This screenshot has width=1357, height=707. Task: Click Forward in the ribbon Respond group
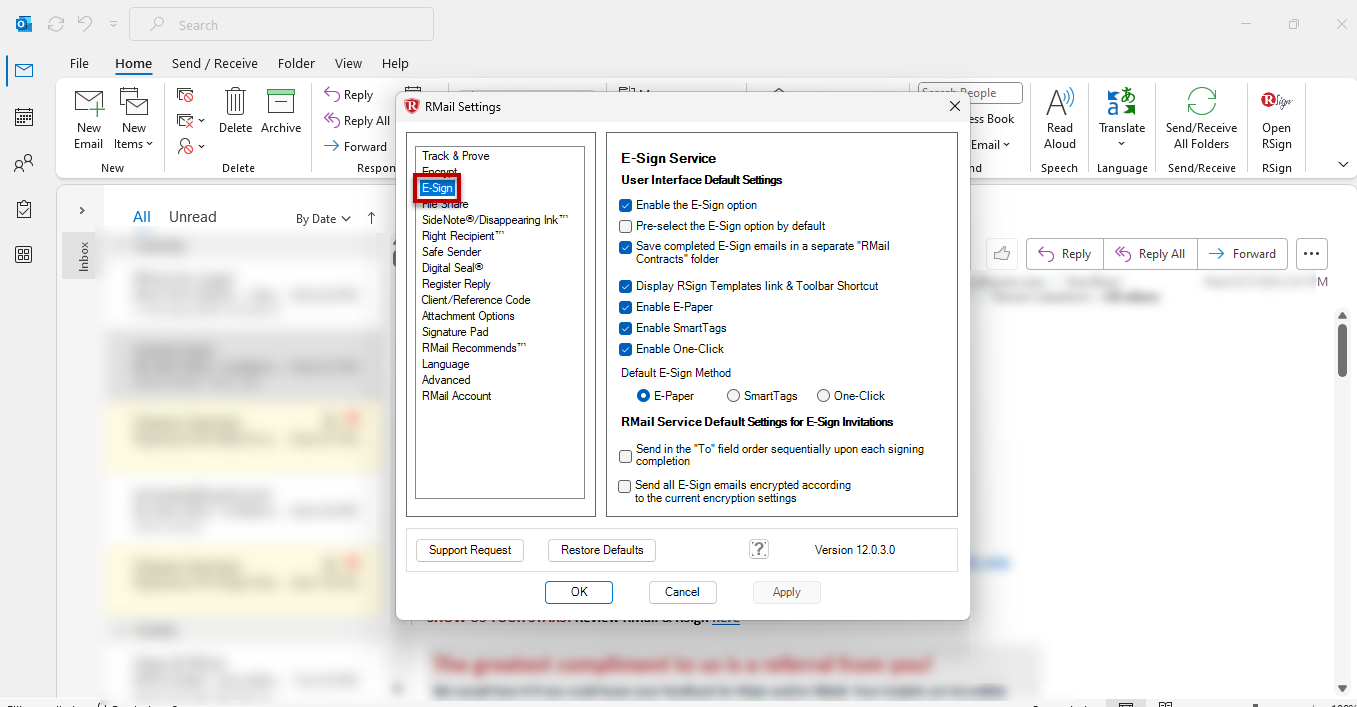[x=356, y=146]
